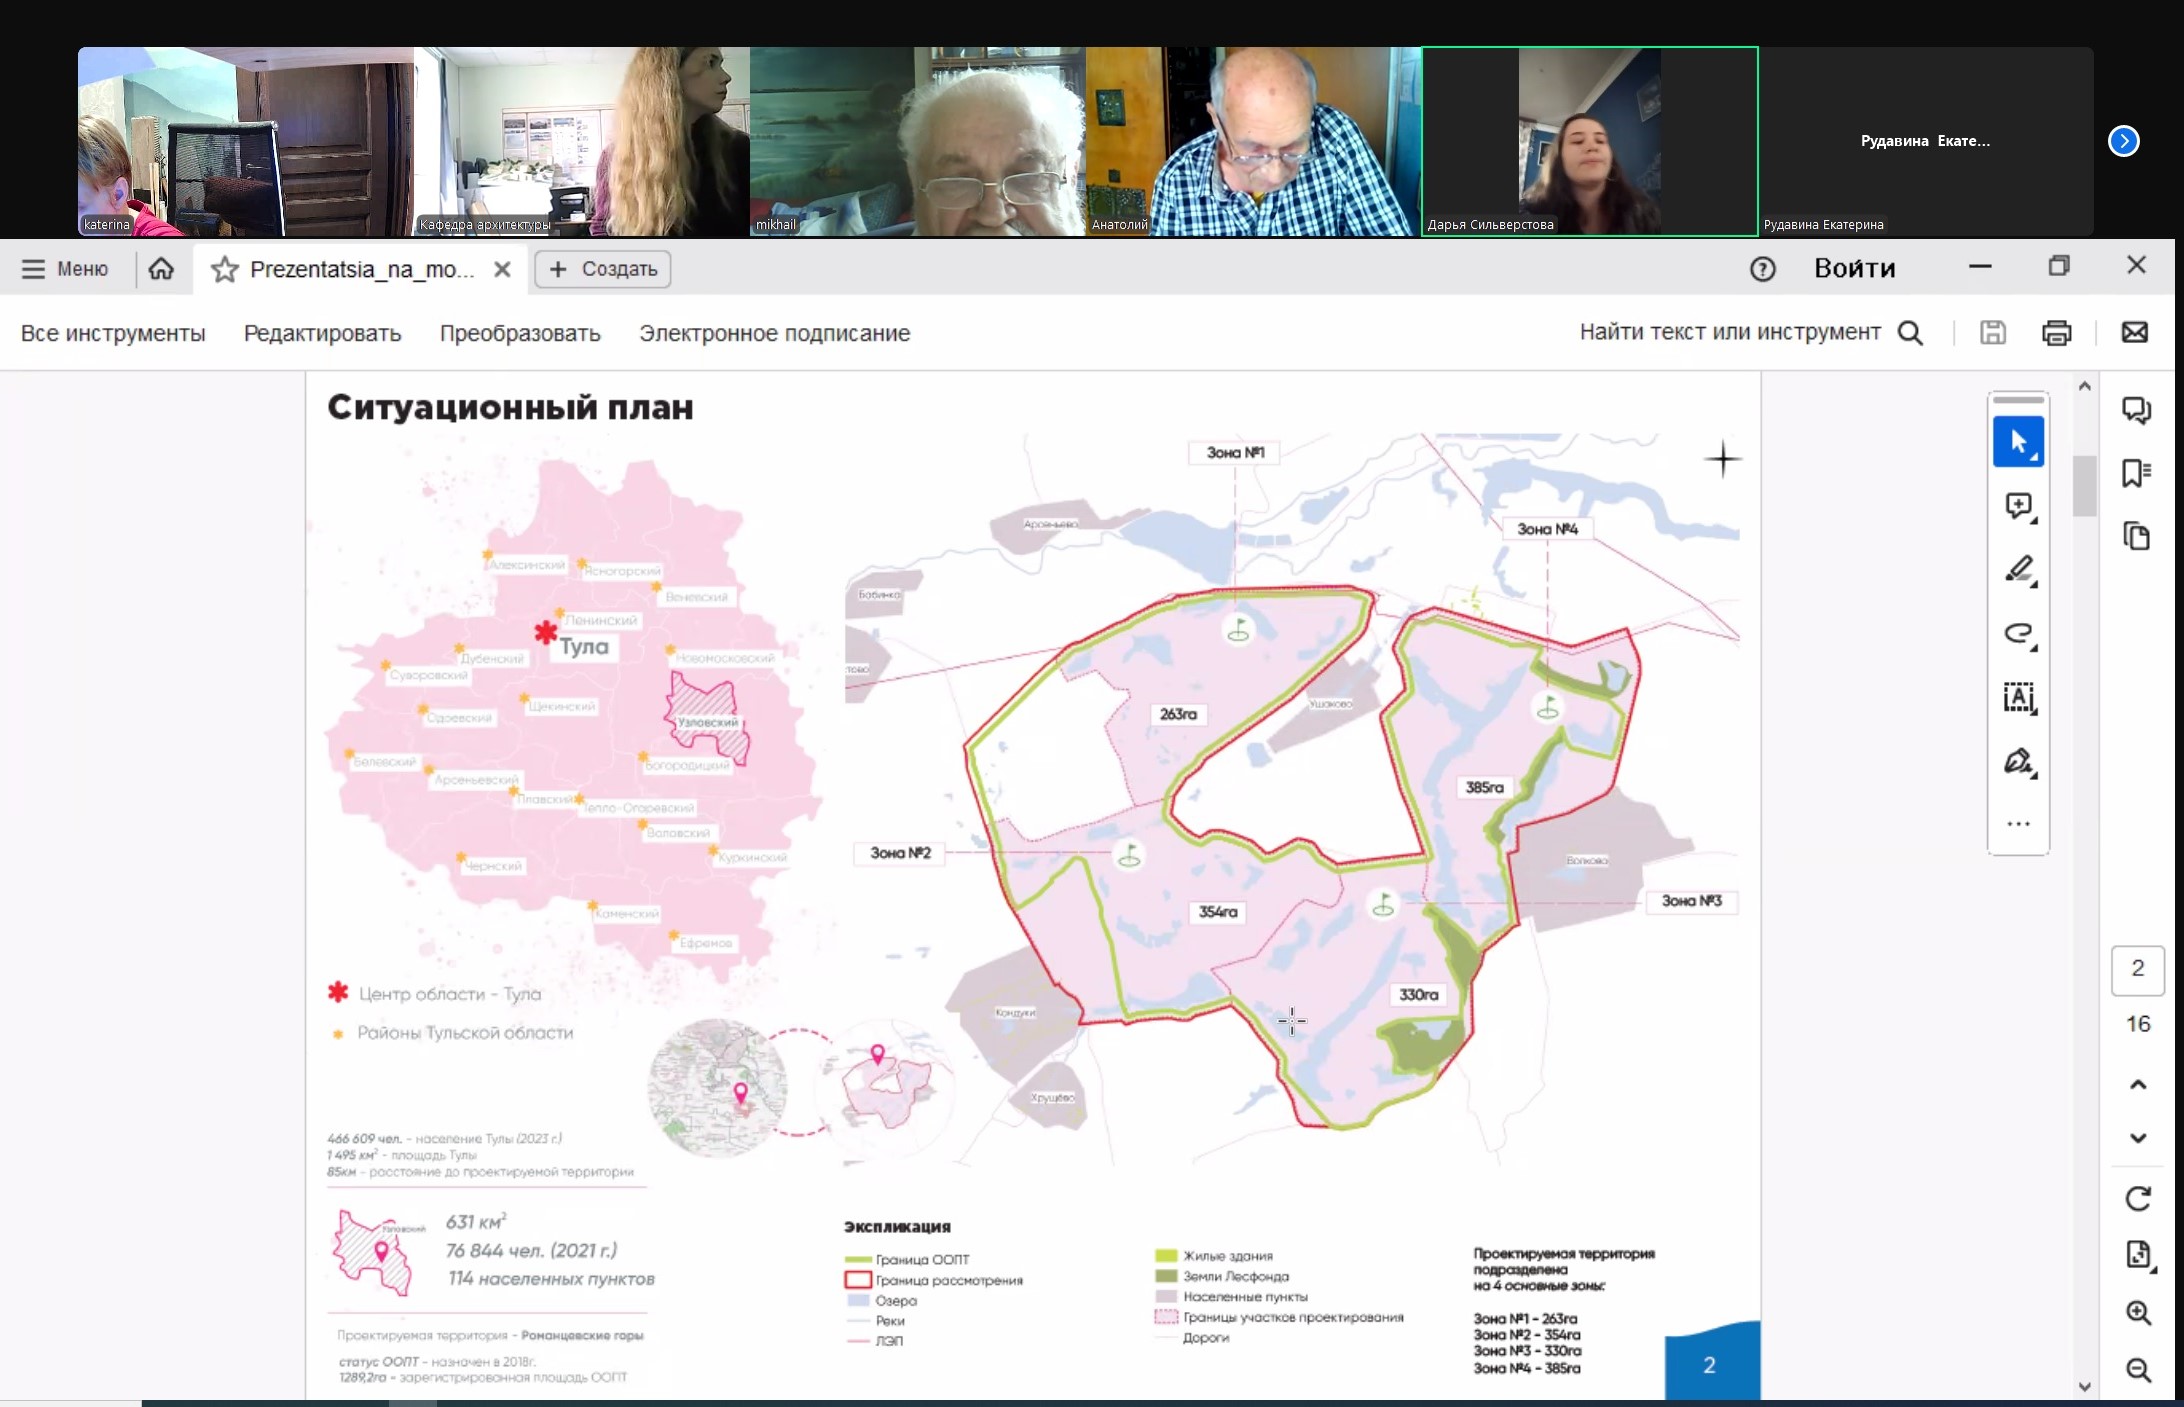Open the Меню hamburger menu

(x=65, y=269)
